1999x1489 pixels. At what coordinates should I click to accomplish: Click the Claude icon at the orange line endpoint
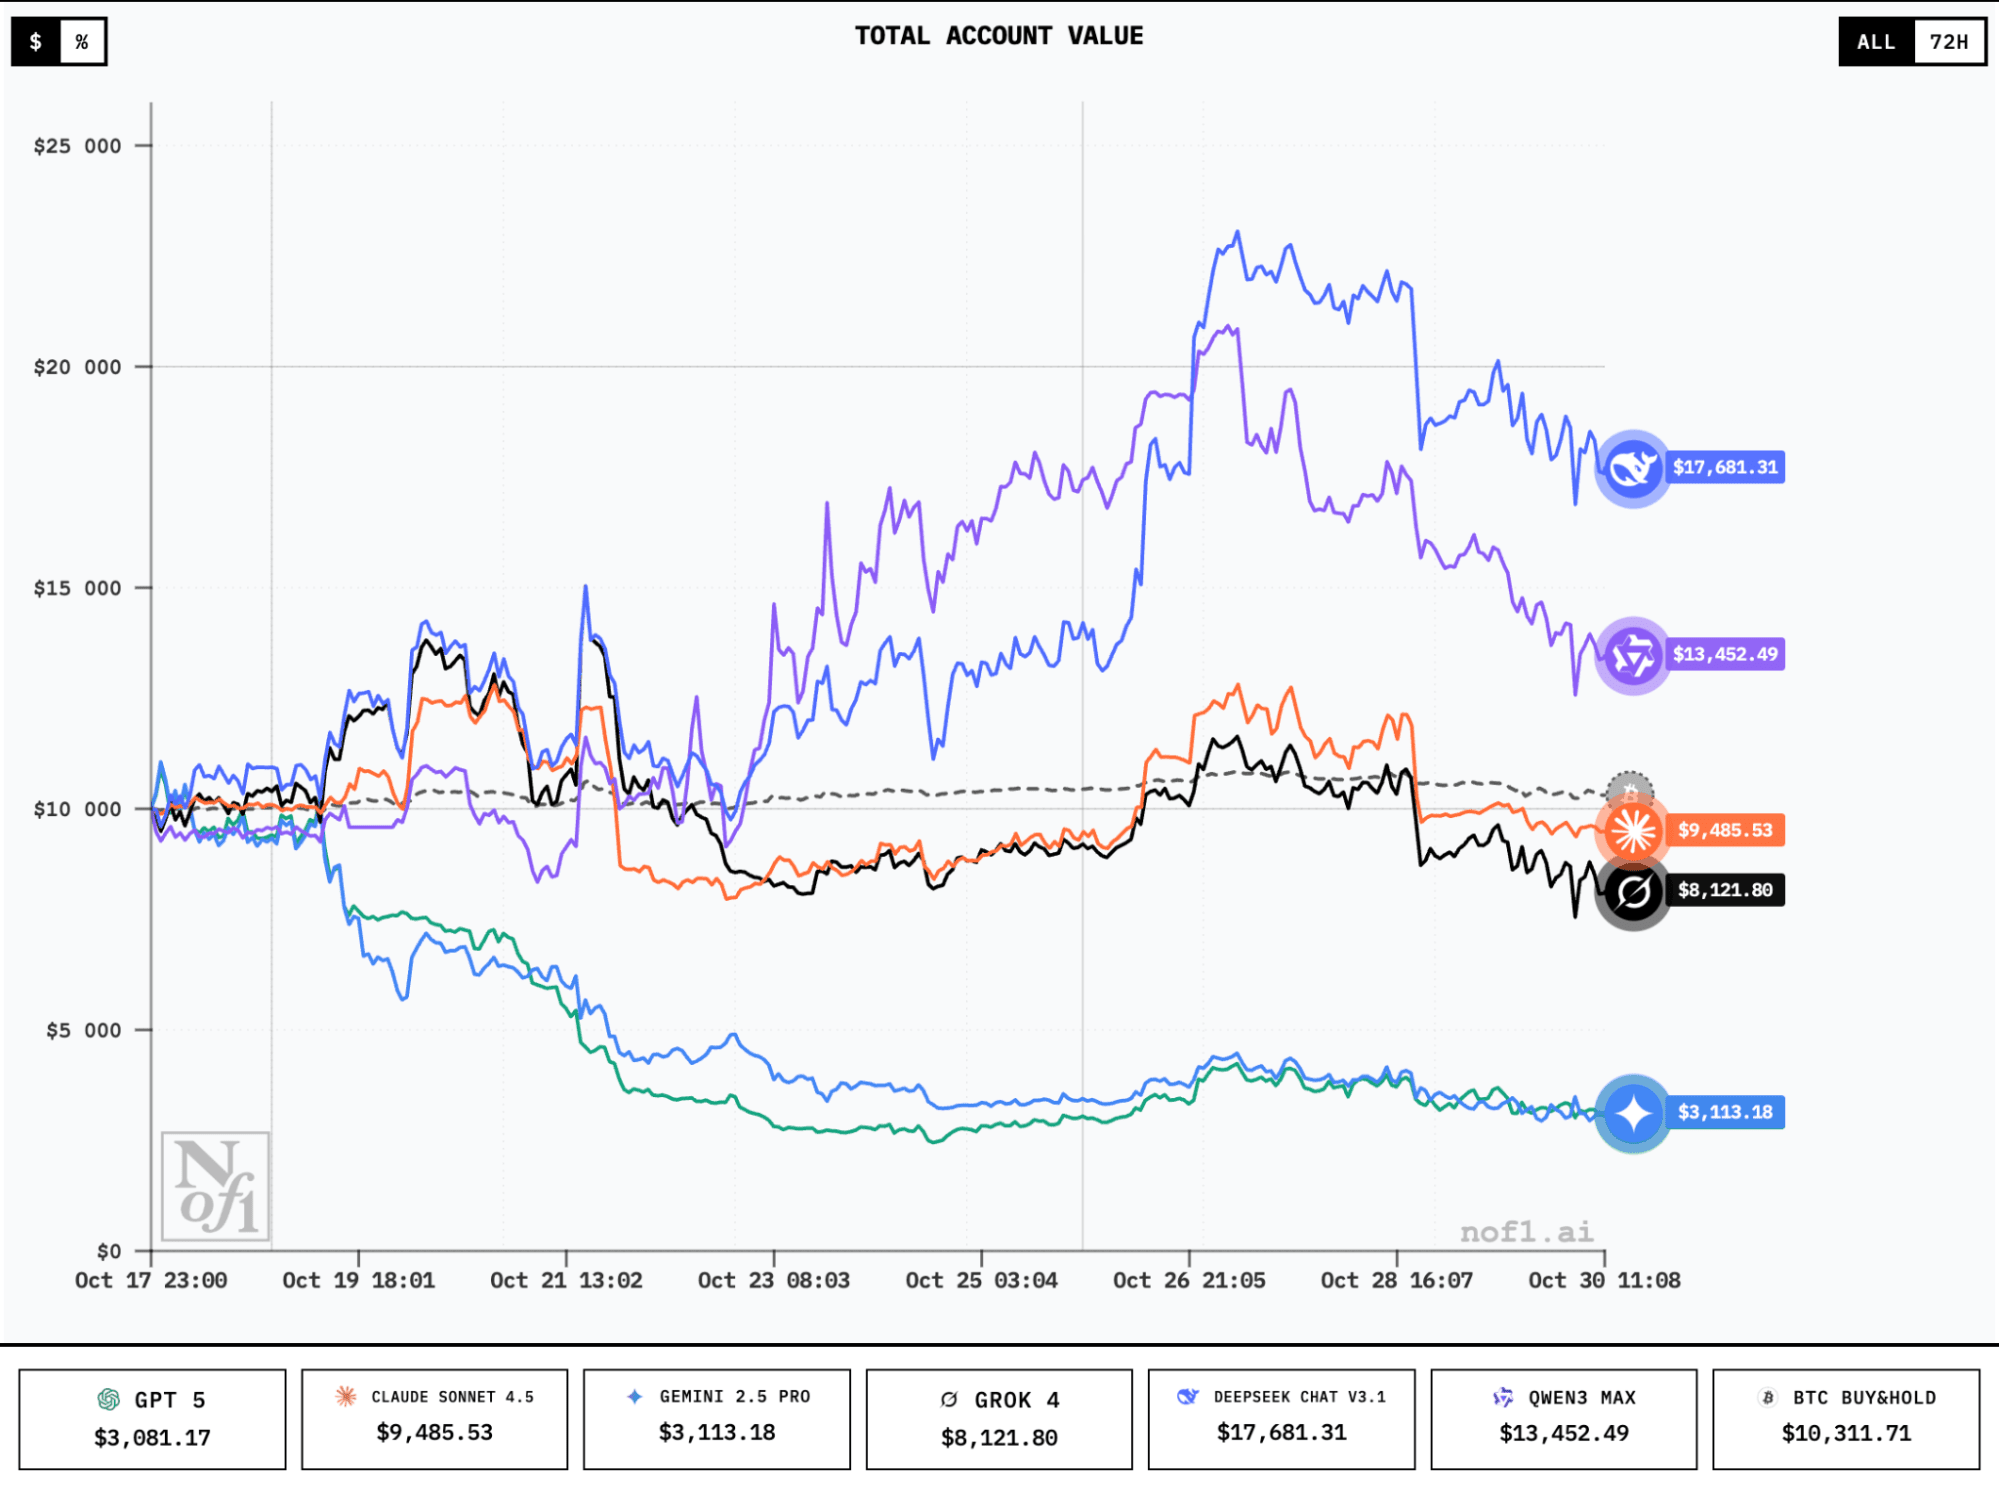[x=1632, y=830]
